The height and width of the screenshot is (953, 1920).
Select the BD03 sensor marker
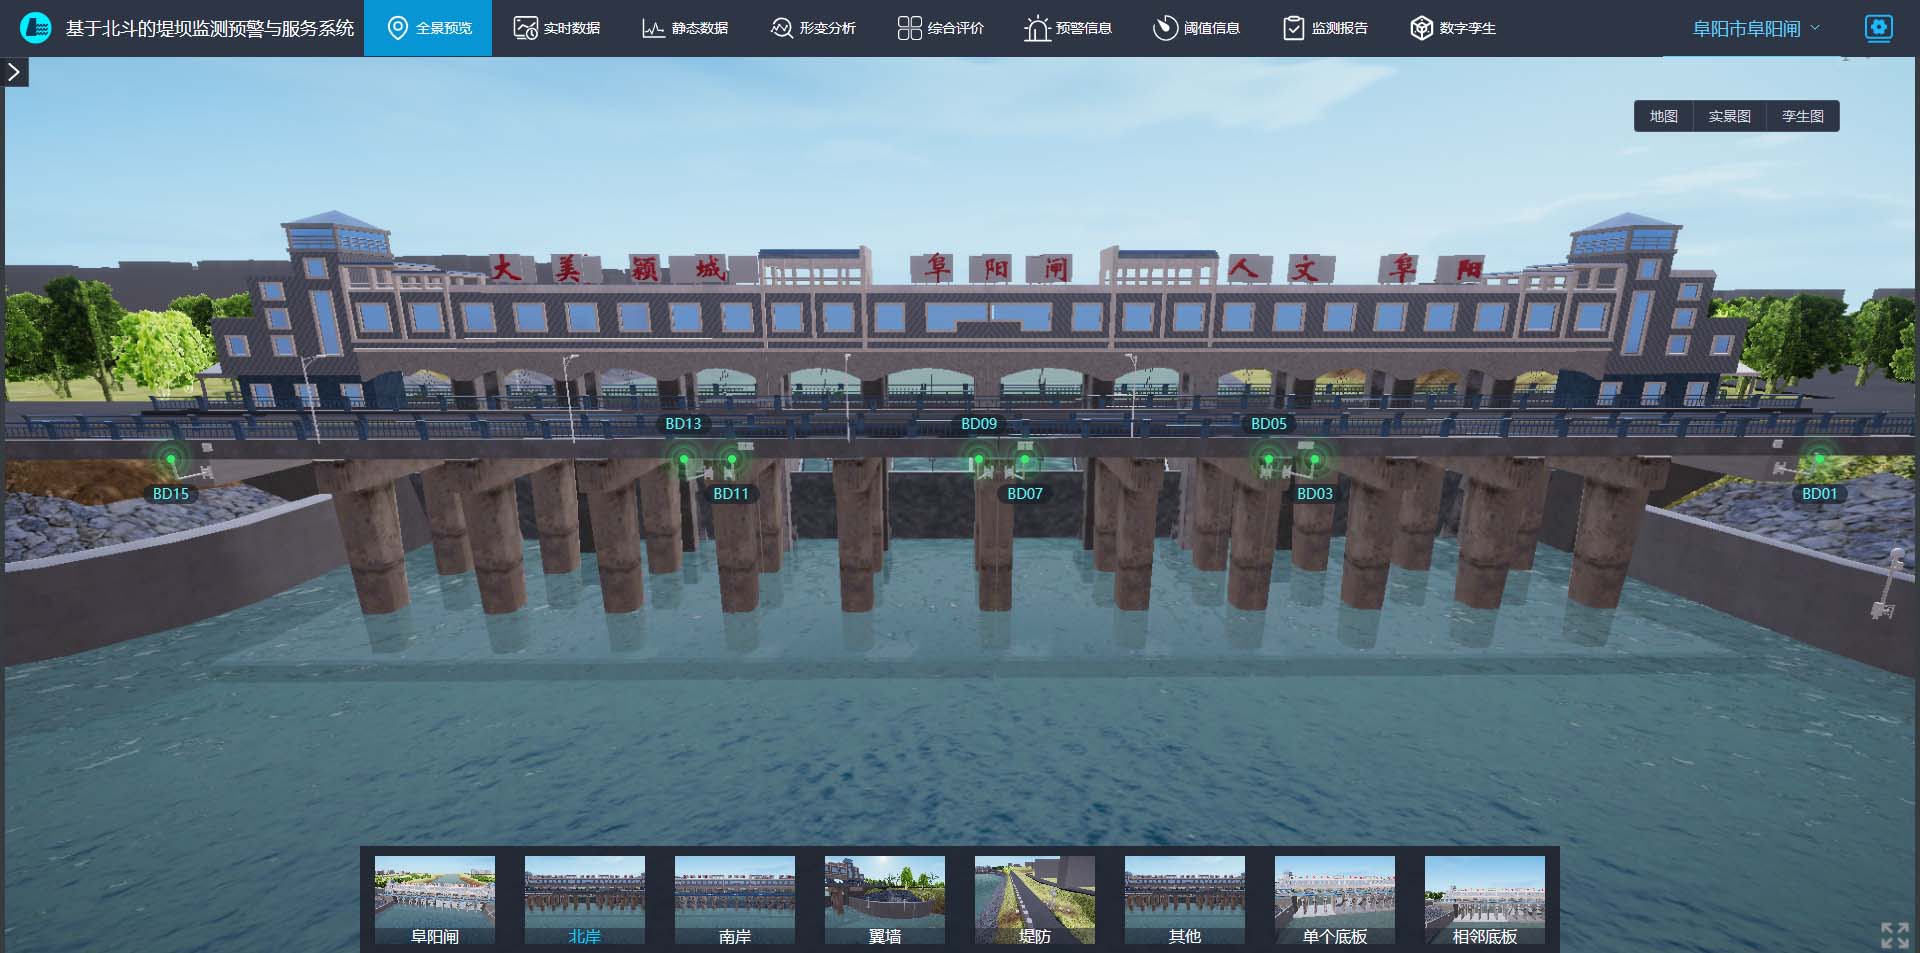coord(1314,461)
